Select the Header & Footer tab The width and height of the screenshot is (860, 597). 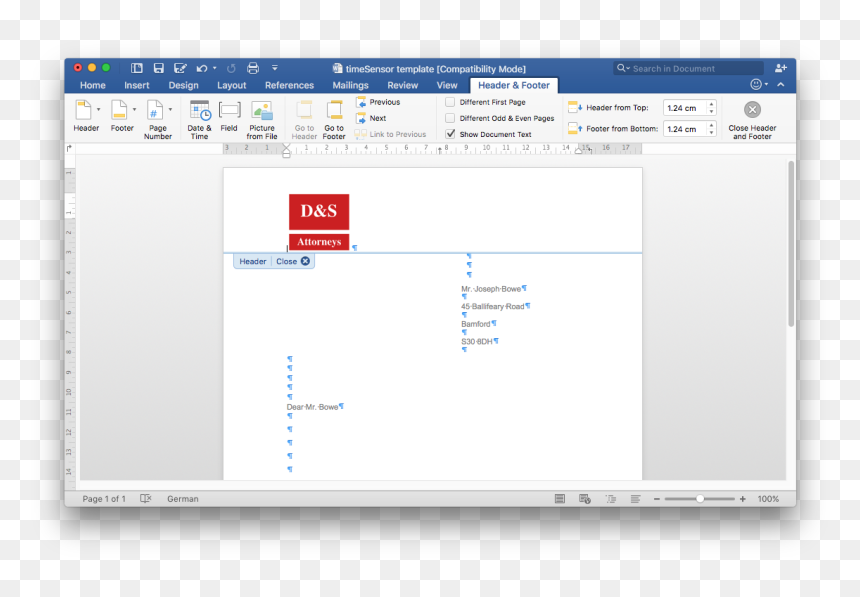(x=514, y=85)
